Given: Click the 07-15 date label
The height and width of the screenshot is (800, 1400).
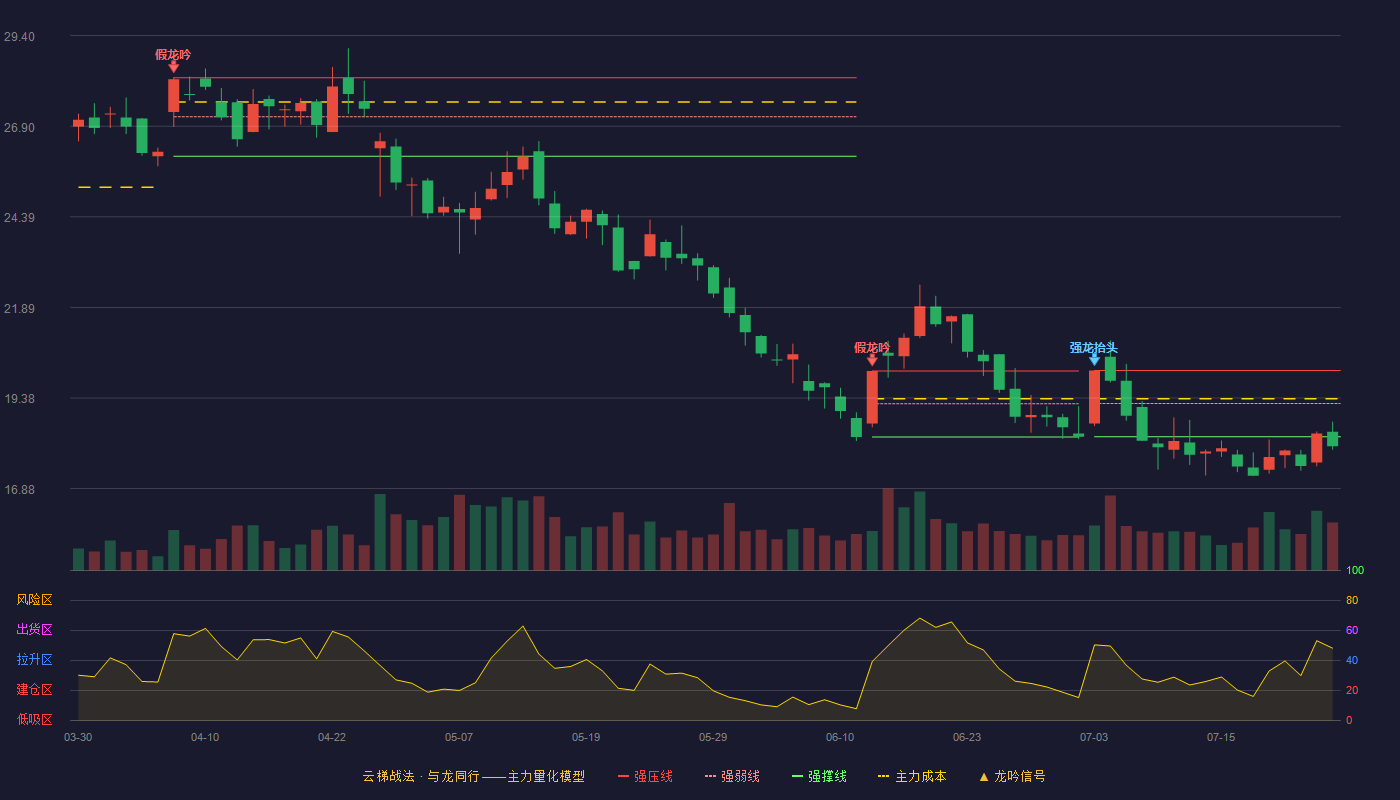Looking at the screenshot, I should click(1221, 737).
